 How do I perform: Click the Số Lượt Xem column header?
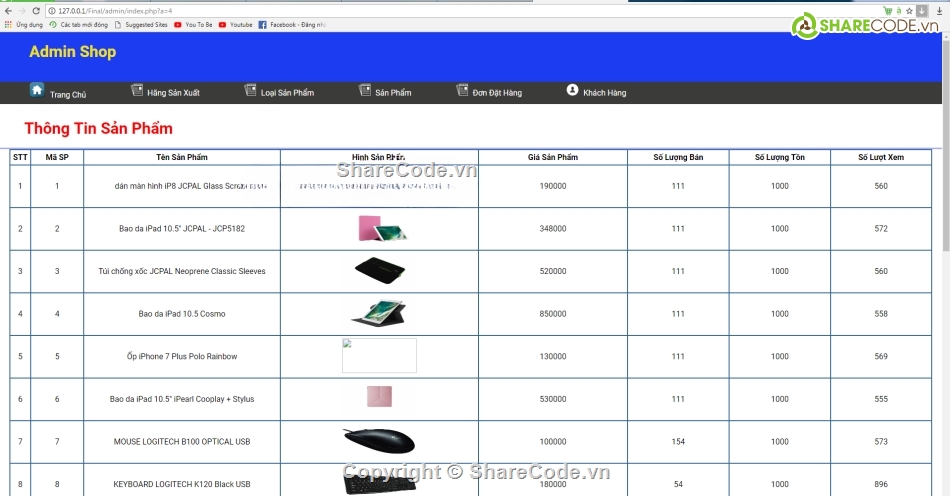point(881,157)
